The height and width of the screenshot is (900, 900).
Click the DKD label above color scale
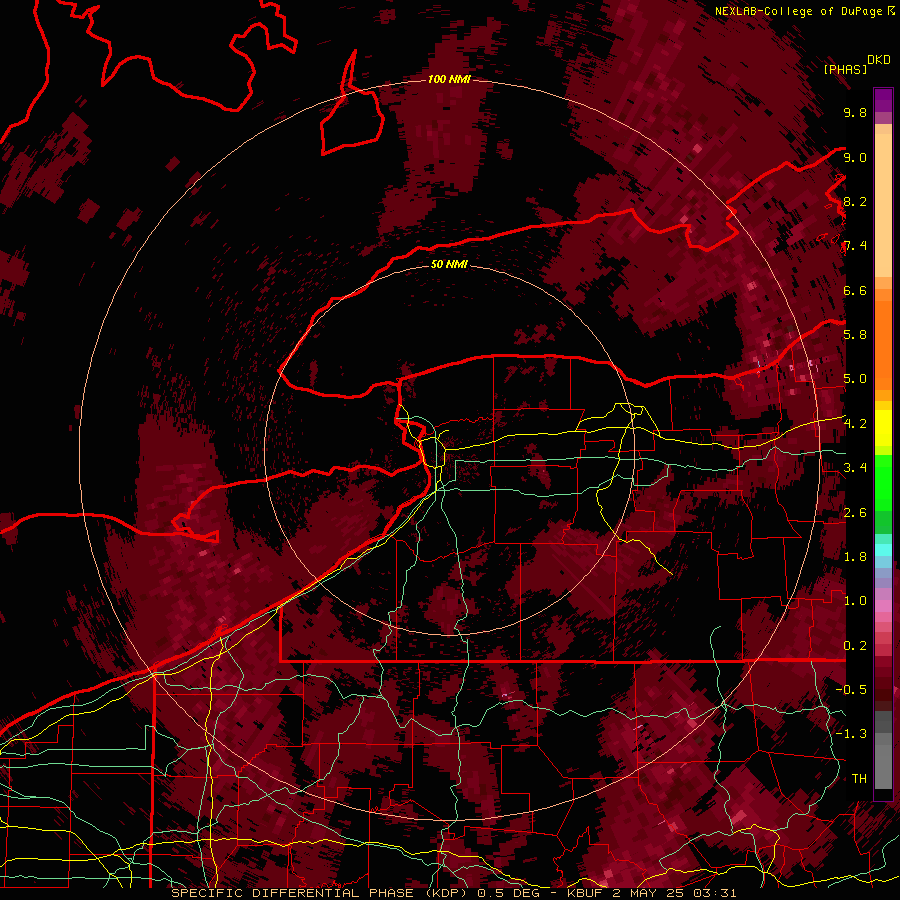point(879,60)
